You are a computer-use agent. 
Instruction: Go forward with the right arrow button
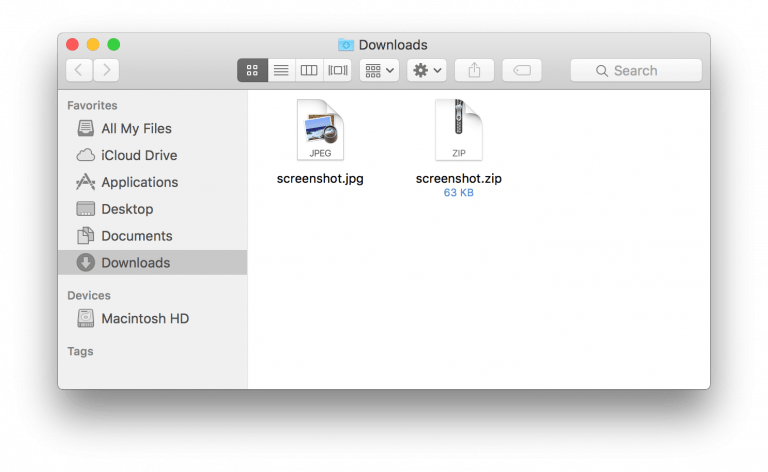pyautogui.click(x=106, y=71)
